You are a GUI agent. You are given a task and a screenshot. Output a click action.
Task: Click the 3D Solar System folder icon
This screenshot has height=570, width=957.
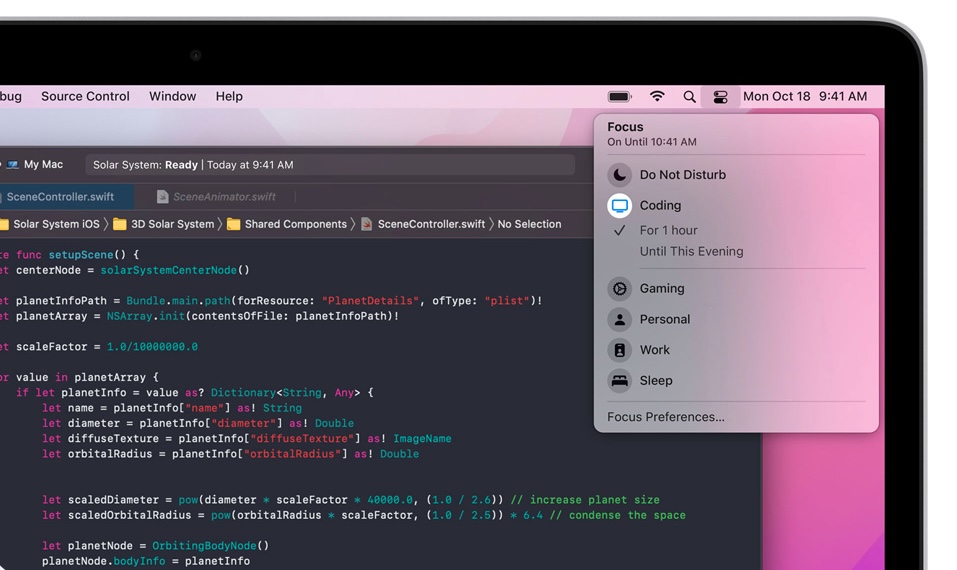(x=120, y=224)
